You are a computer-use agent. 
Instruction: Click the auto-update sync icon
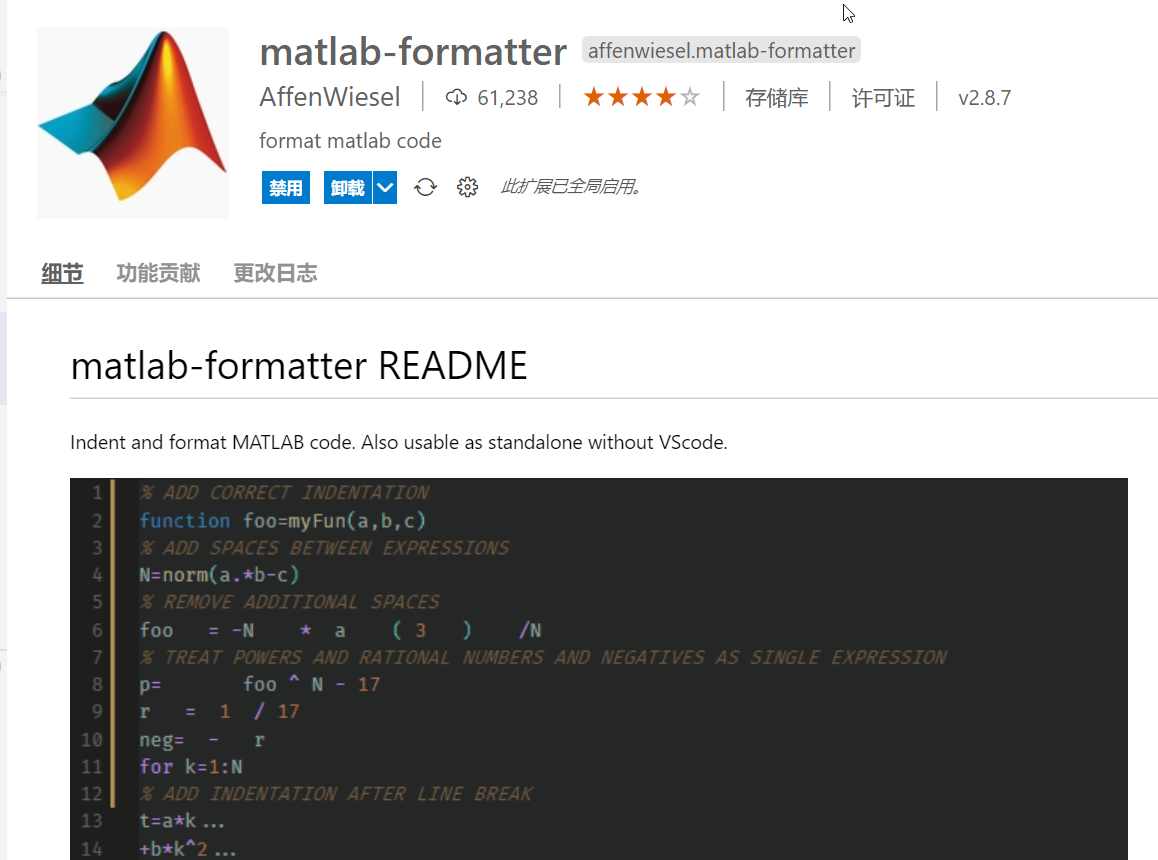[425, 186]
